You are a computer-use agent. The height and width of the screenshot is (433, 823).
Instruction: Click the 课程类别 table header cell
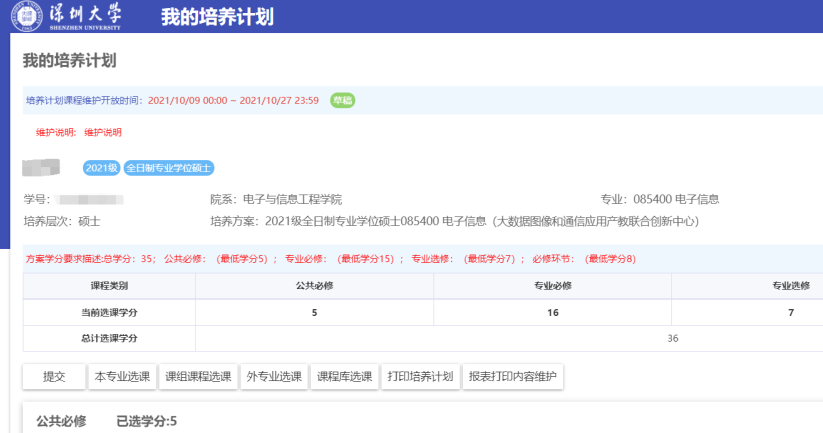click(x=108, y=285)
